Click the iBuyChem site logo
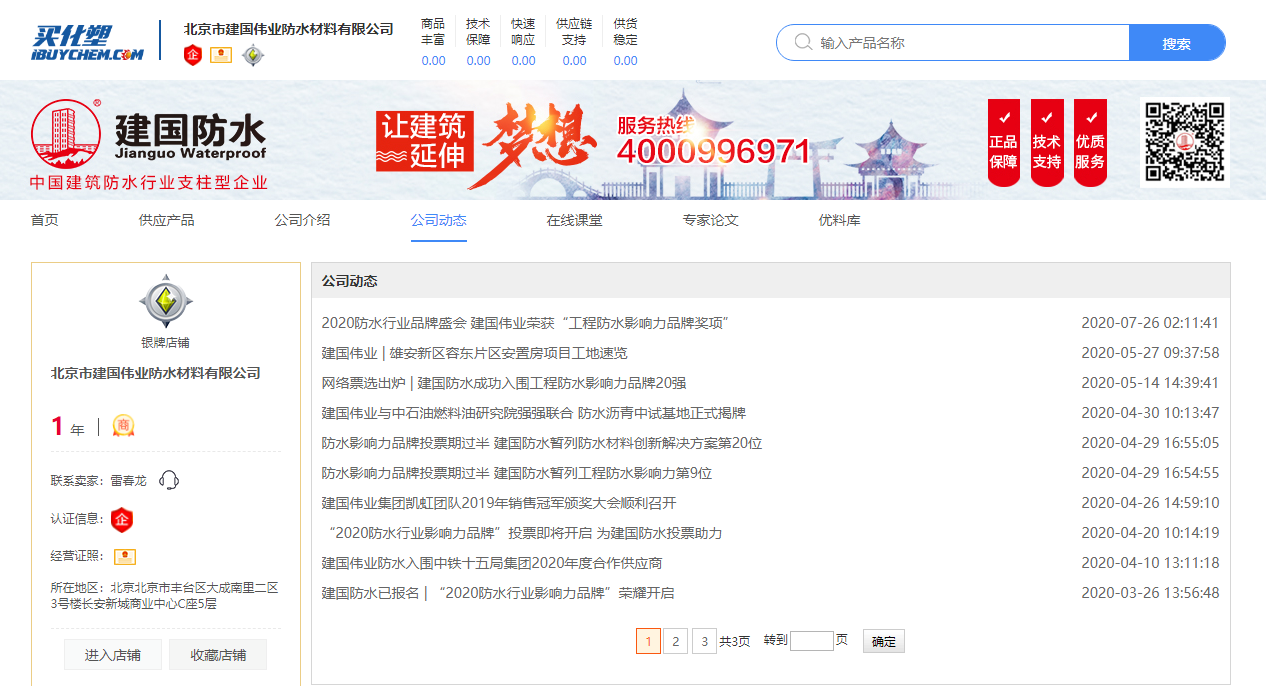This screenshot has height=686, width=1266. pos(87,43)
